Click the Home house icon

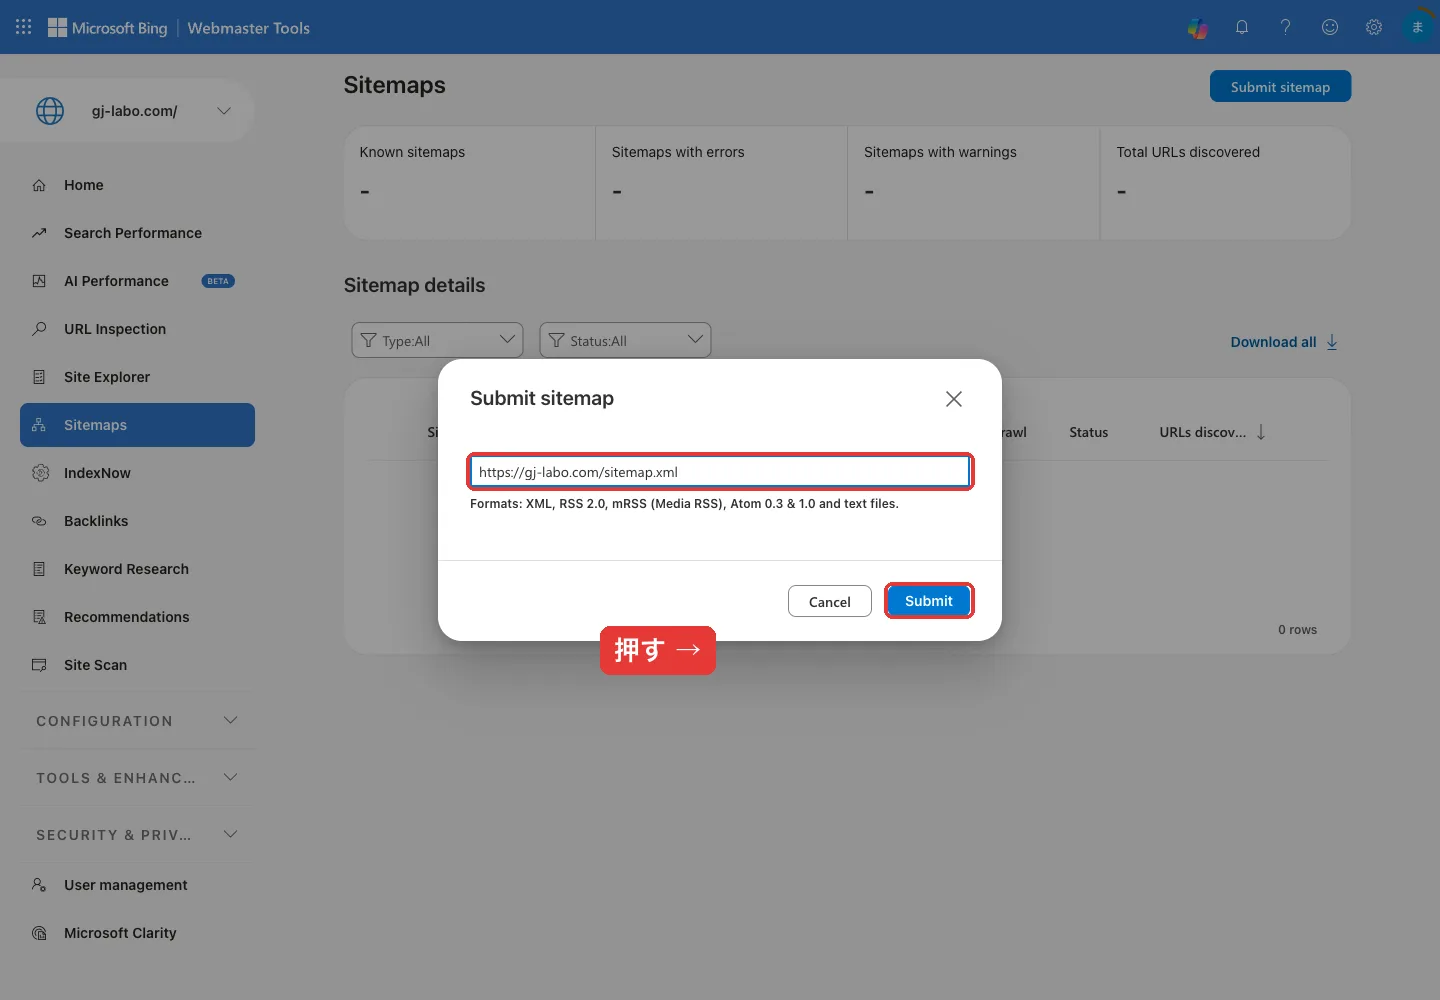click(x=39, y=185)
